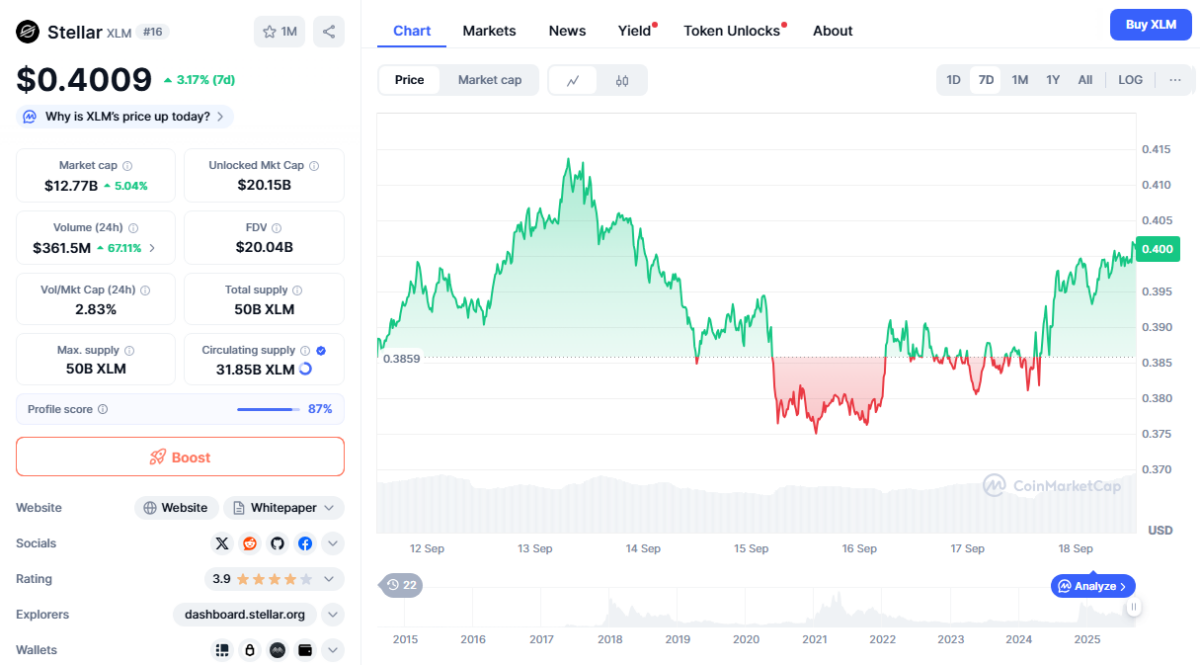Open the Token Unlocks tab
Image resolution: width=1200 pixels, height=665 pixels.
click(x=731, y=31)
